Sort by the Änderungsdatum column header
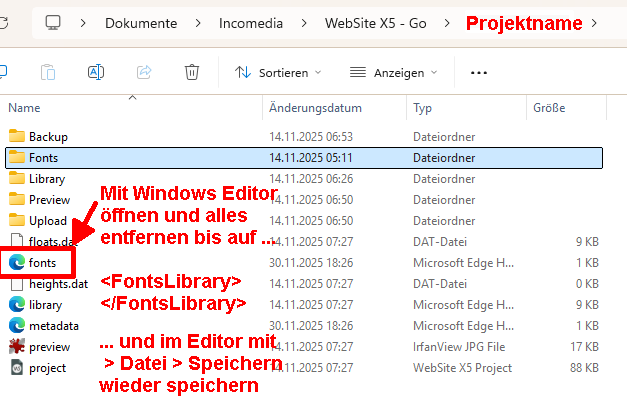 tap(315, 108)
